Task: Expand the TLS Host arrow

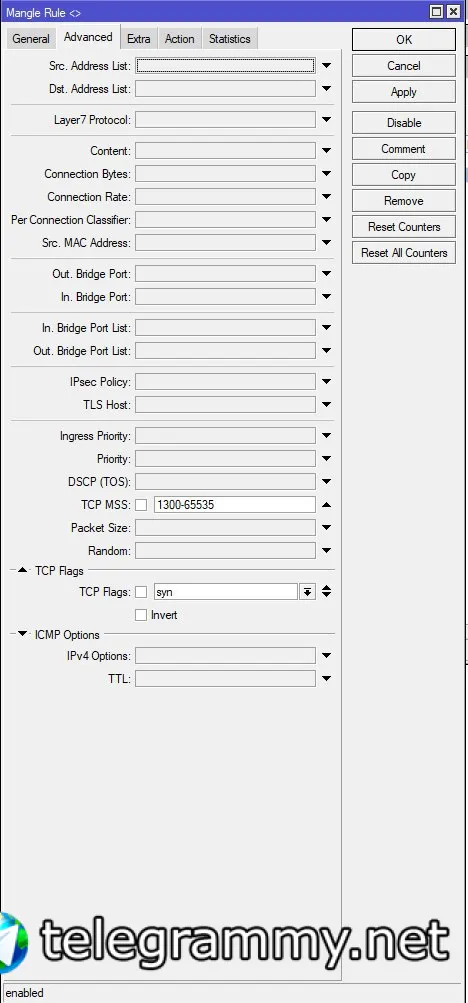Action: click(326, 404)
